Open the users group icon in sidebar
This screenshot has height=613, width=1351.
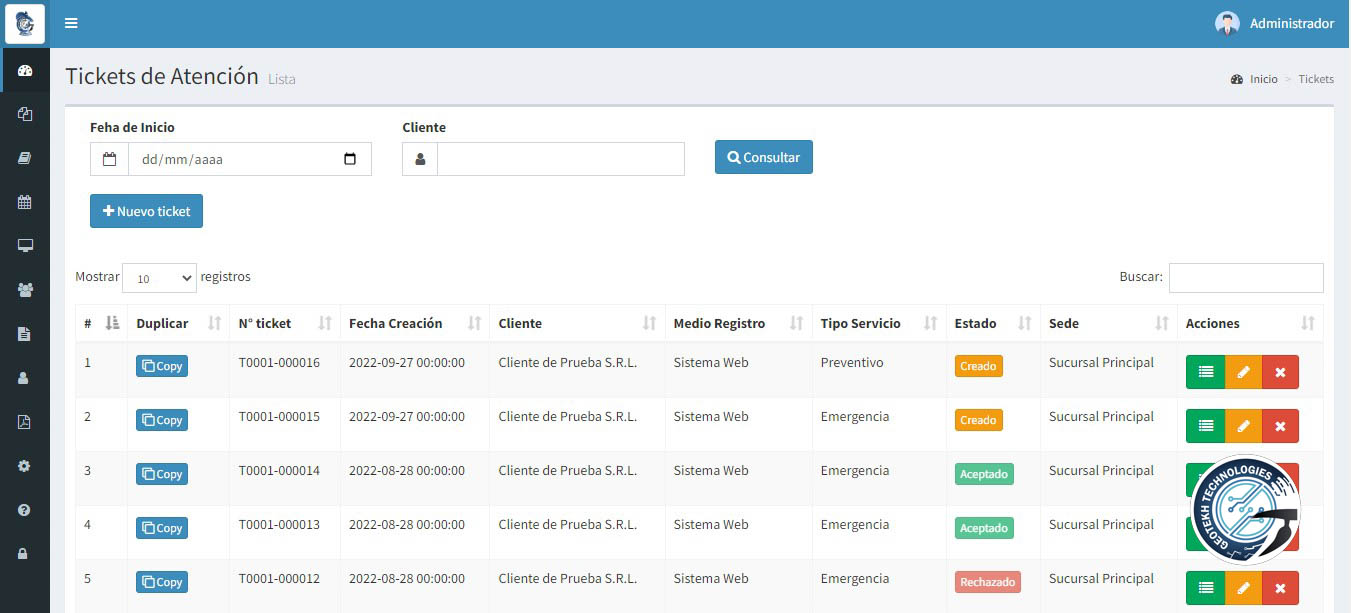pyautogui.click(x=25, y=290)
